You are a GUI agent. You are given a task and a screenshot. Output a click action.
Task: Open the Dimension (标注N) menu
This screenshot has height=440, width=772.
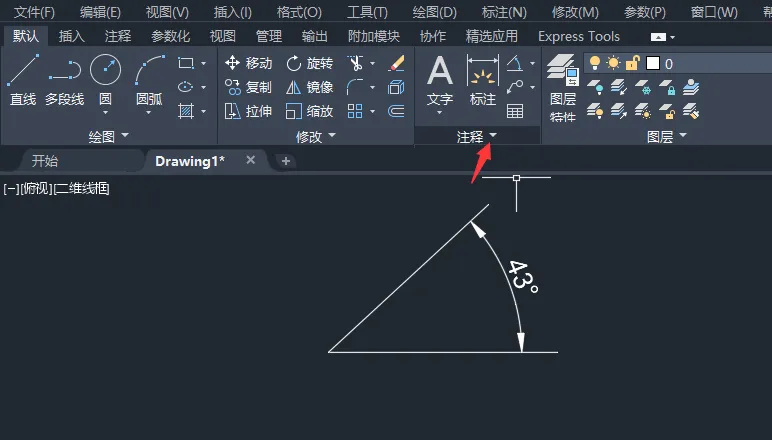coord(504,12)
